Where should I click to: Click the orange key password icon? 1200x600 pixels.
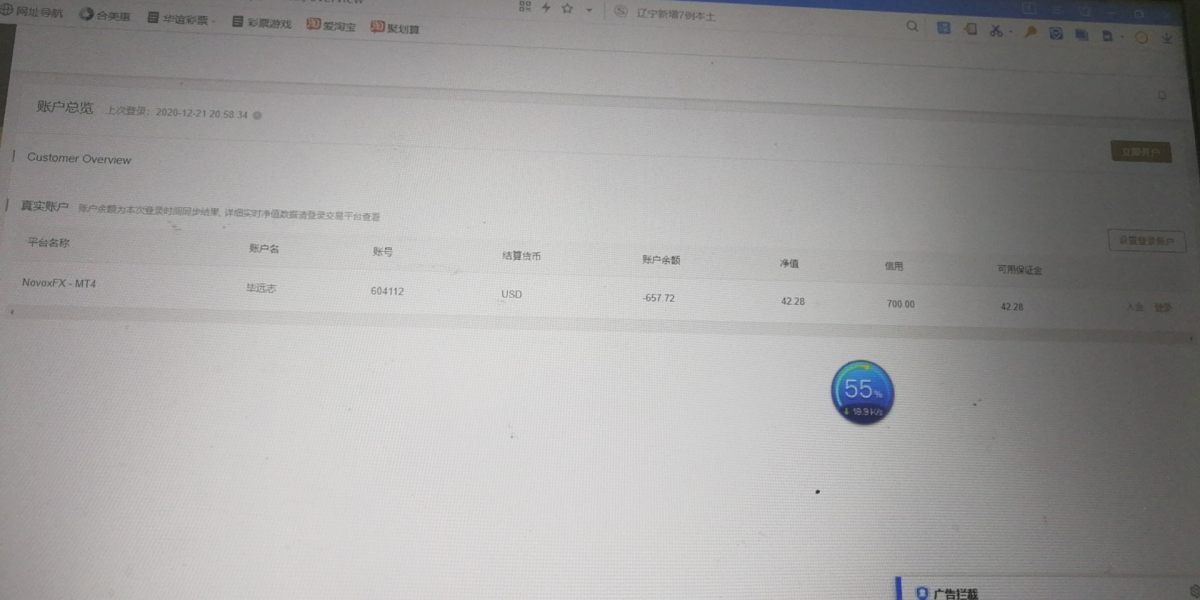coord(1029,32)
